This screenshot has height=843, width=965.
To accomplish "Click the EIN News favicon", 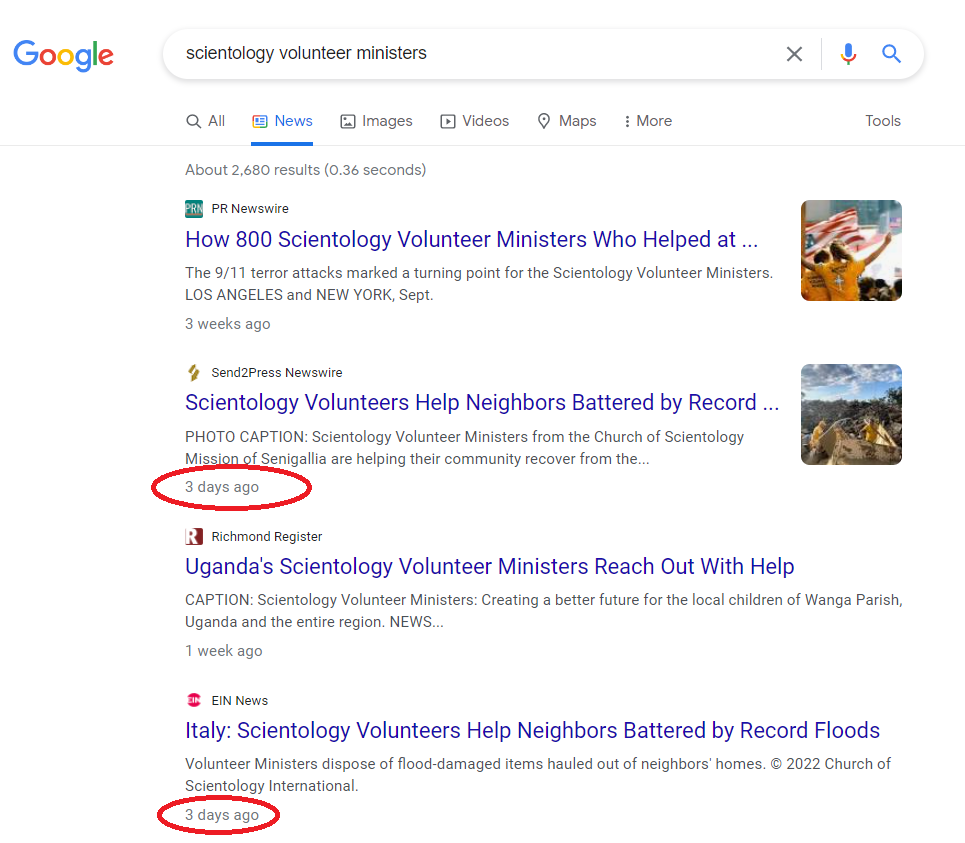I will [x=194, y=700].
